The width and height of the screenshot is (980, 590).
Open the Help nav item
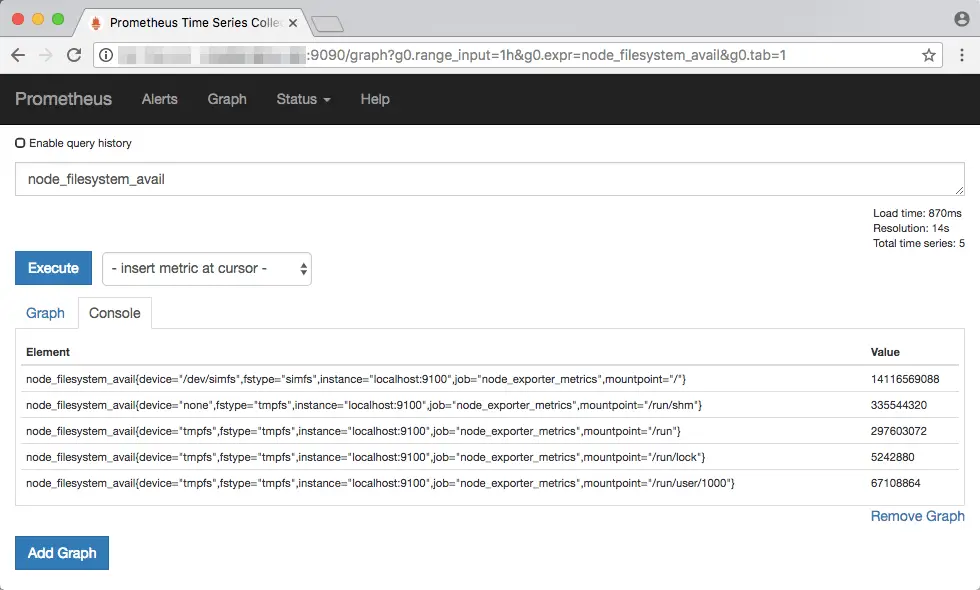pos(375,99)
